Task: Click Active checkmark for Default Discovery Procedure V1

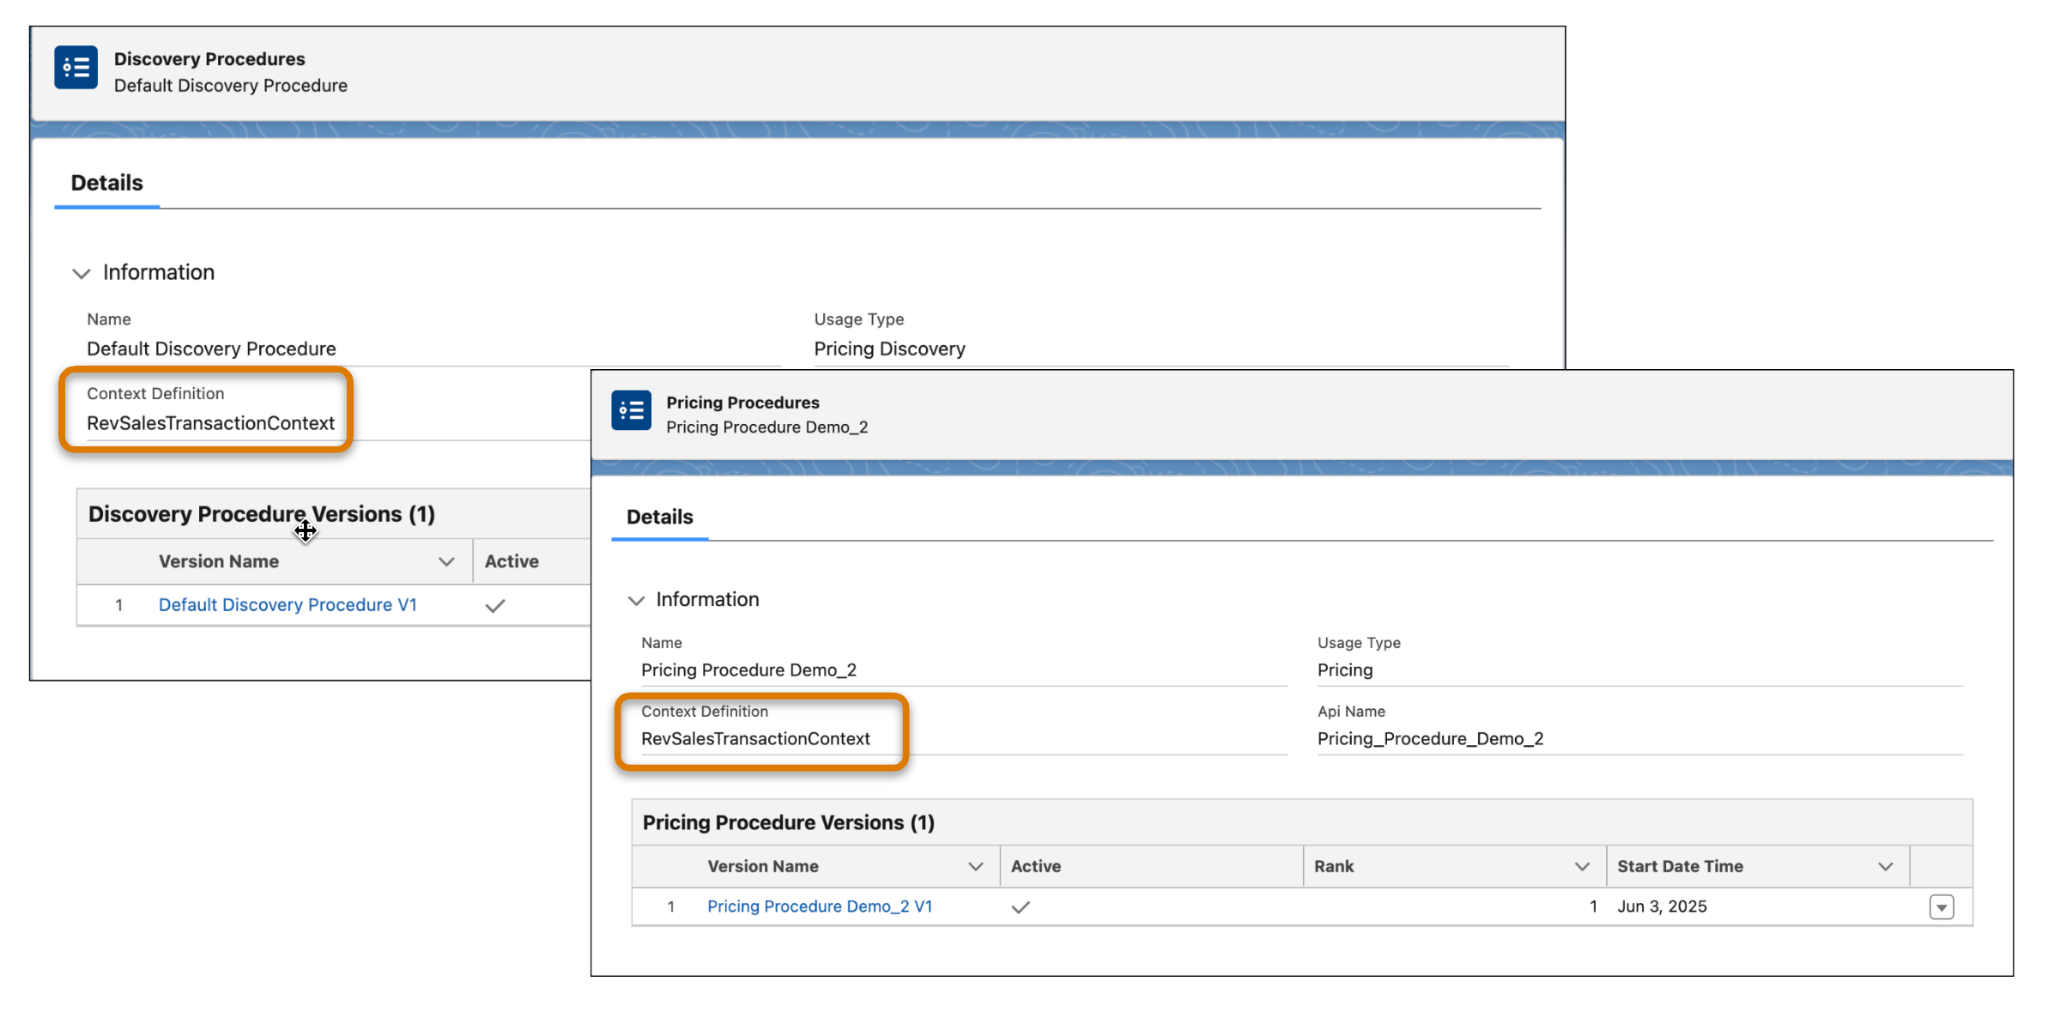Action: 495,606
